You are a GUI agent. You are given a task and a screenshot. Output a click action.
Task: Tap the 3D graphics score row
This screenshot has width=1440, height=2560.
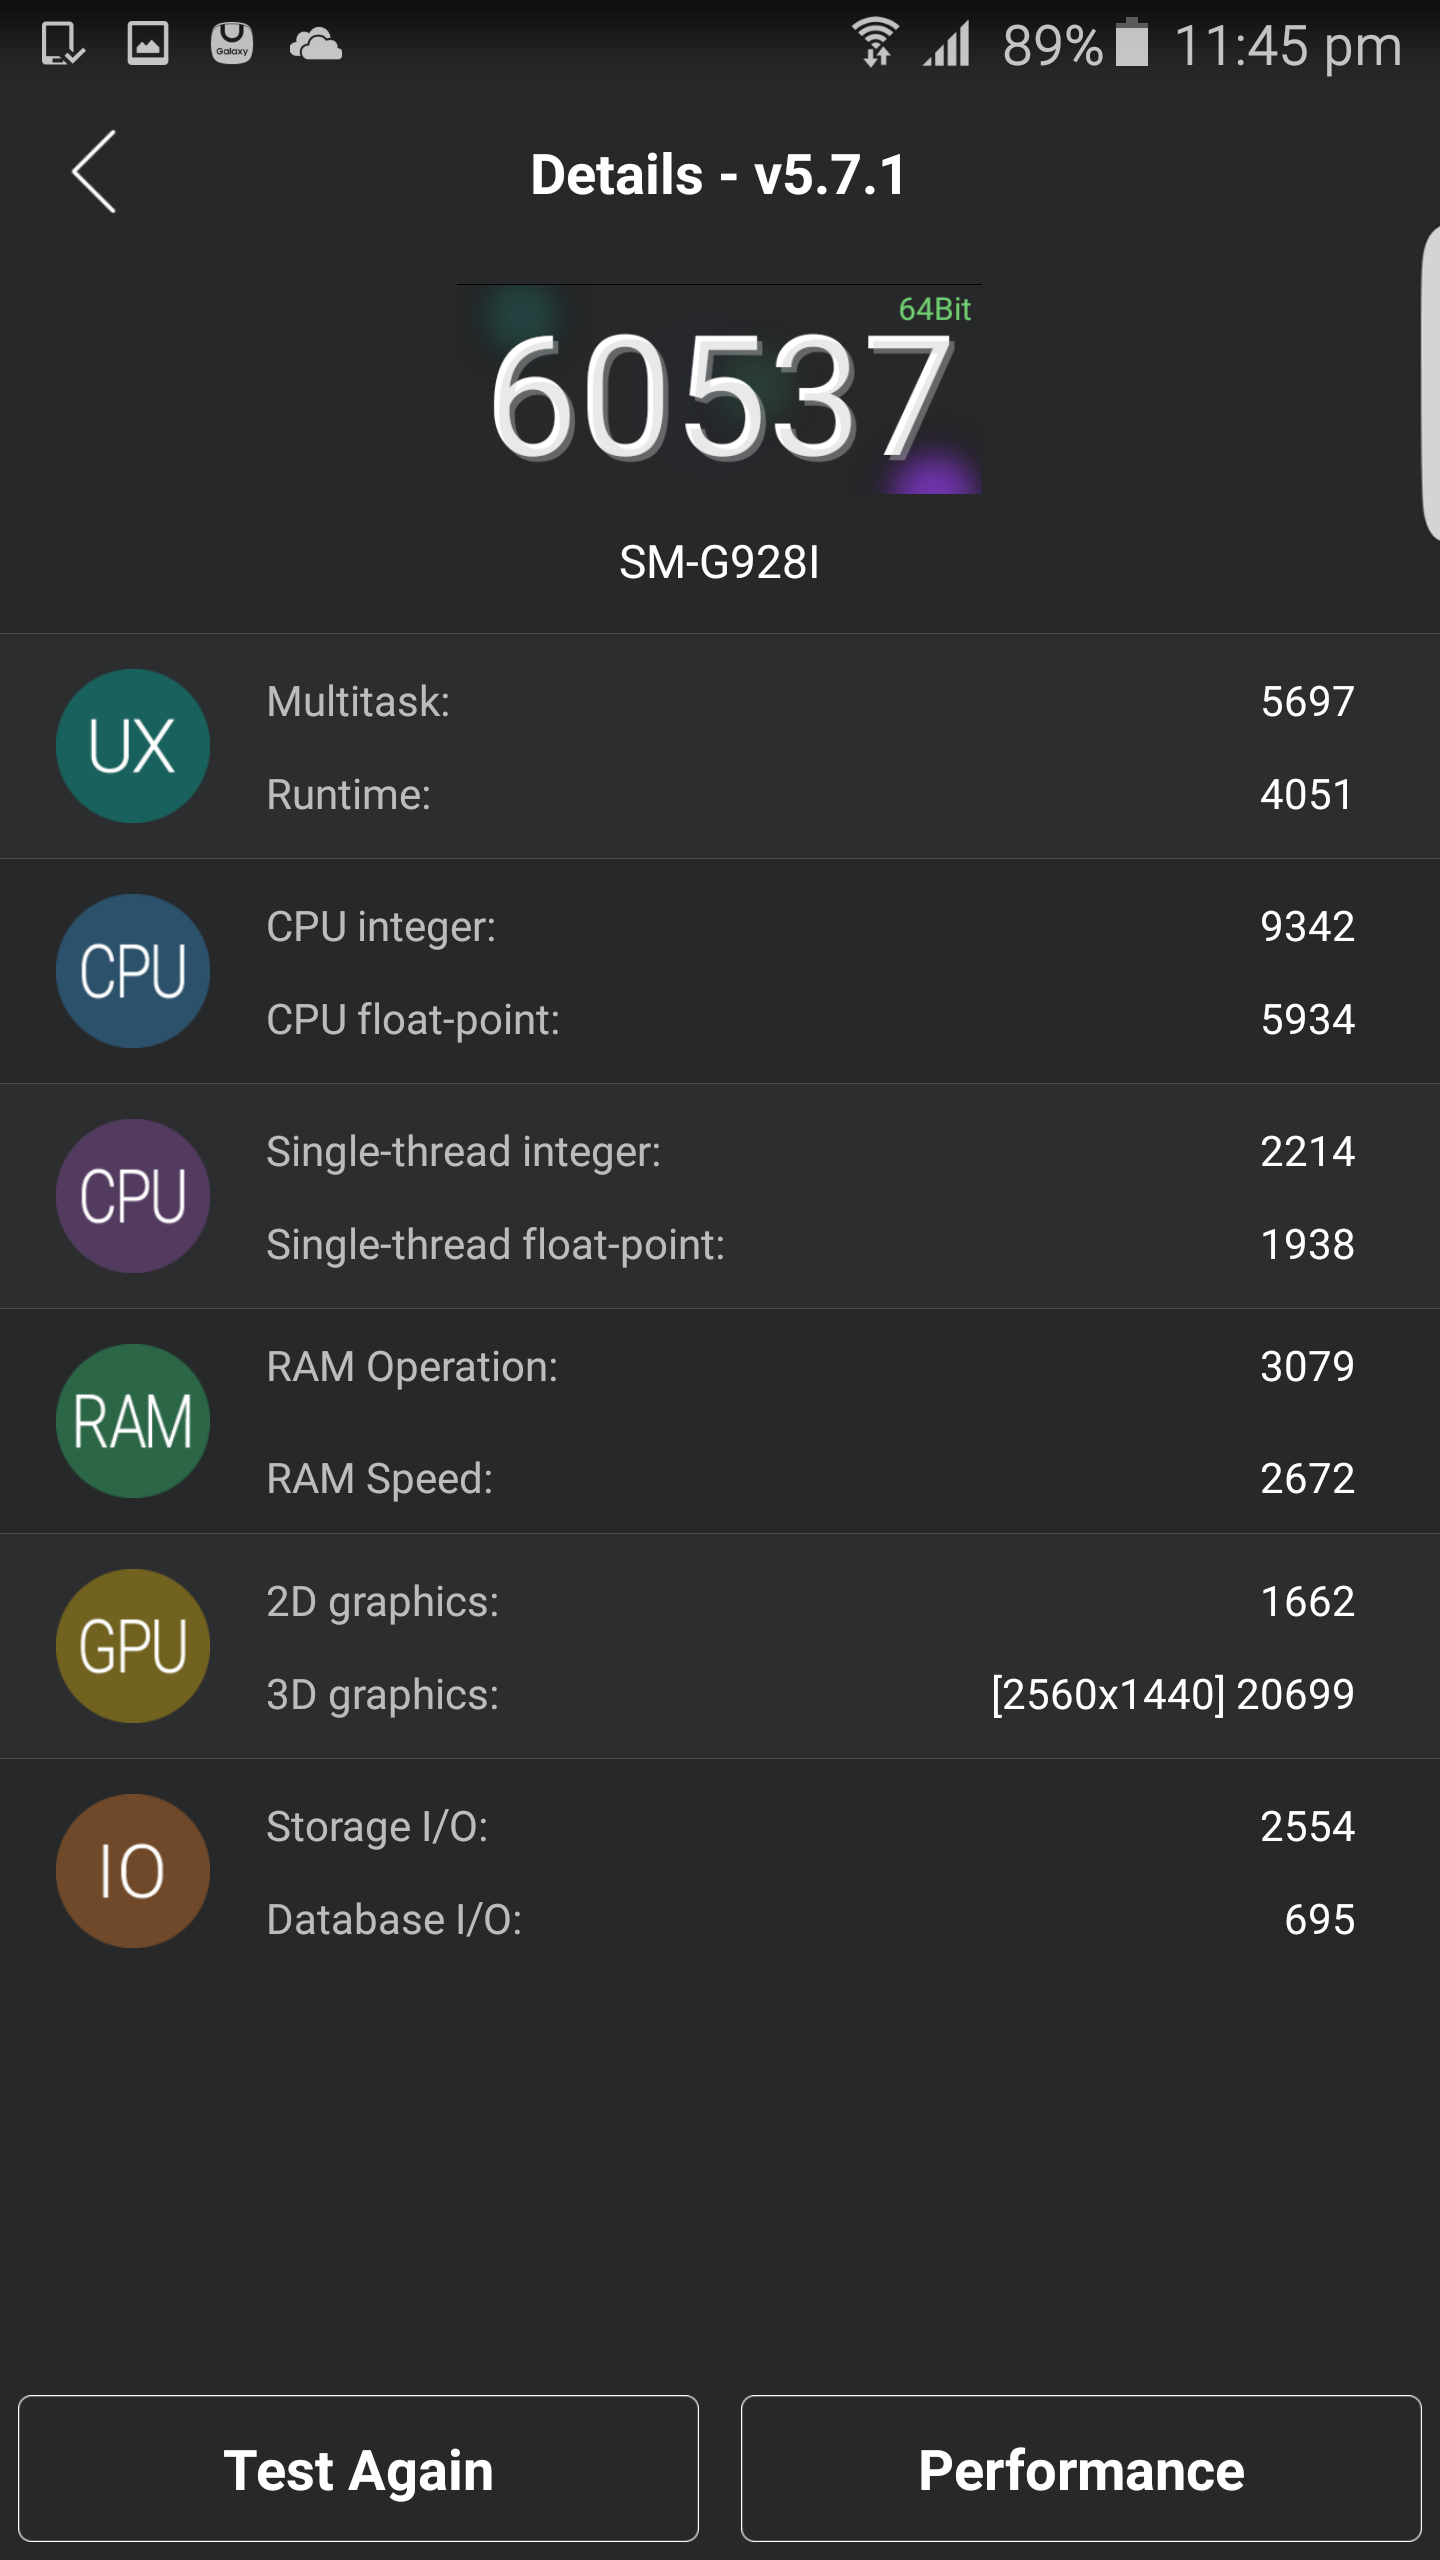coord(810,1695)
